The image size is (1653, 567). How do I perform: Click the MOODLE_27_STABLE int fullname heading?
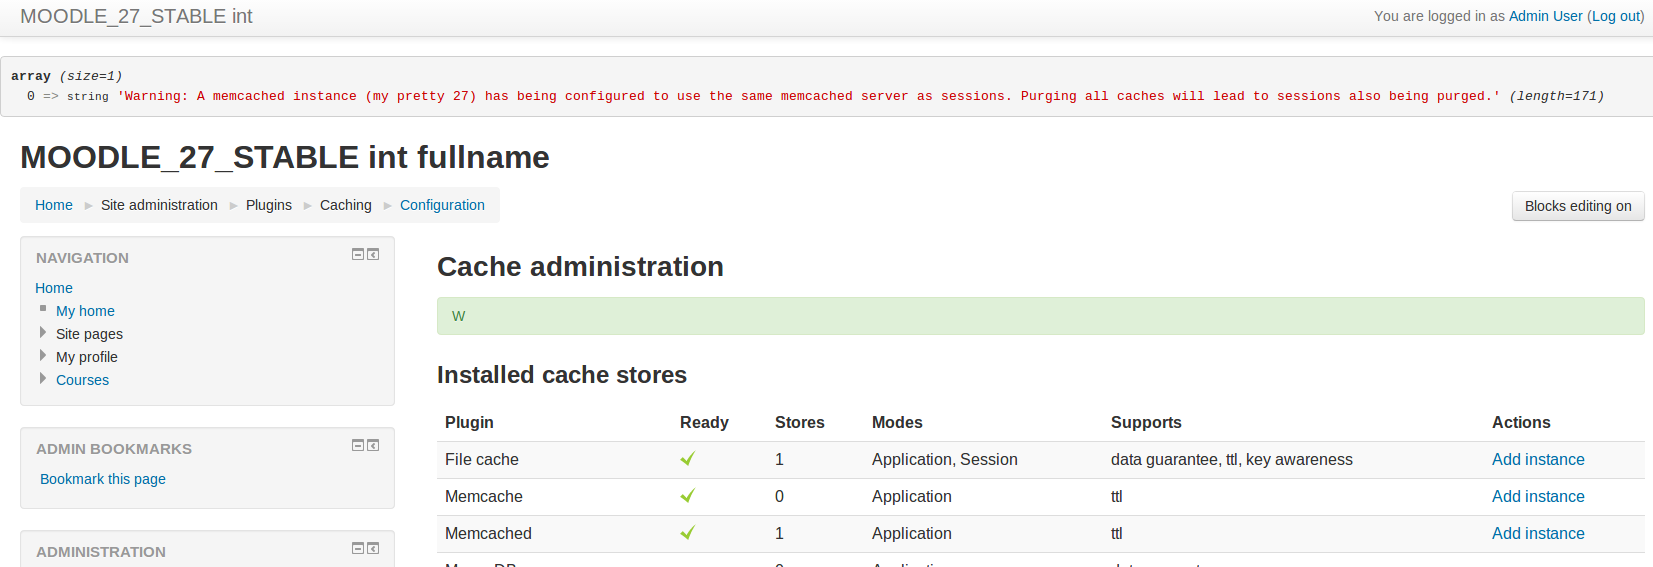(285, 157)
